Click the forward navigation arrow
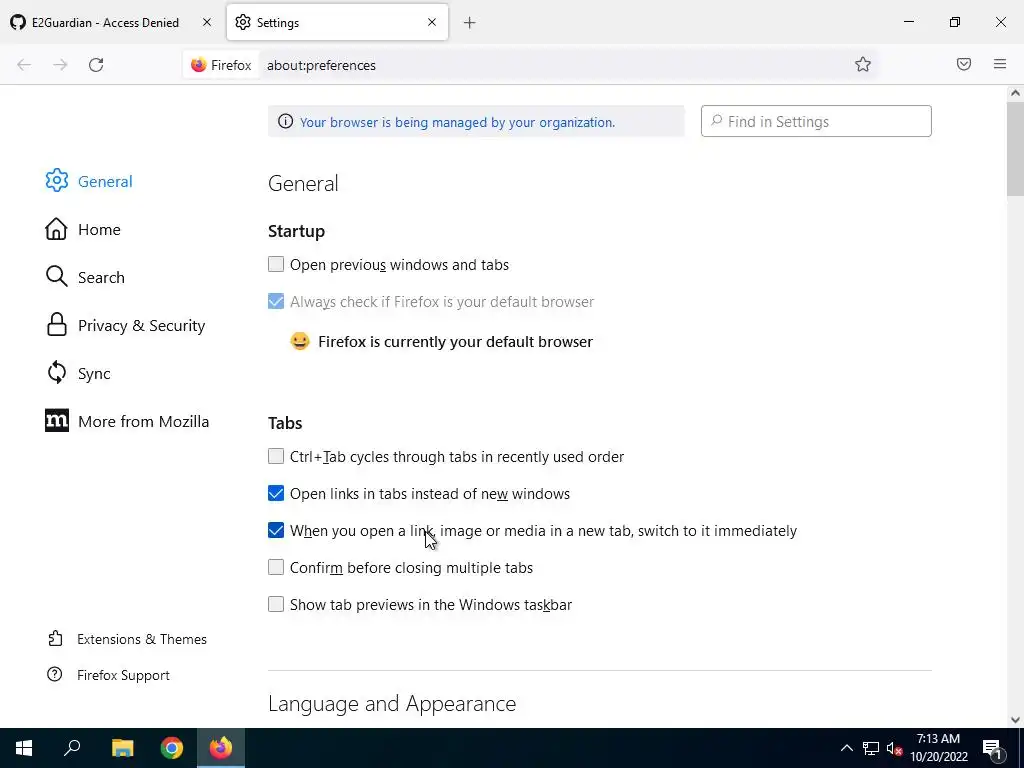The image size is (1024, 768). 60,65
